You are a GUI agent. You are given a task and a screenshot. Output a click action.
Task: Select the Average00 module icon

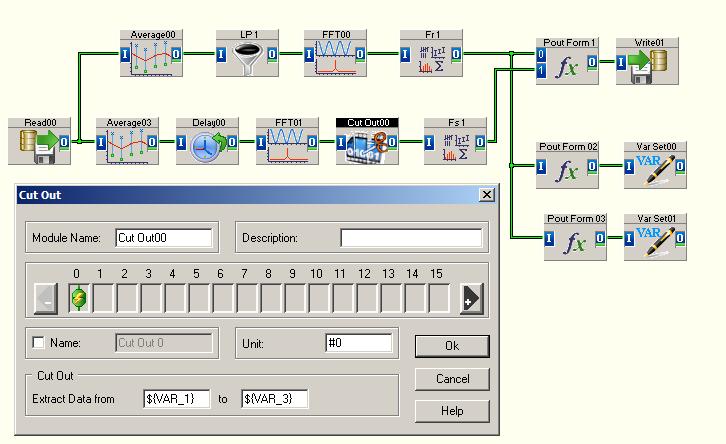click(x=151, y=53)
